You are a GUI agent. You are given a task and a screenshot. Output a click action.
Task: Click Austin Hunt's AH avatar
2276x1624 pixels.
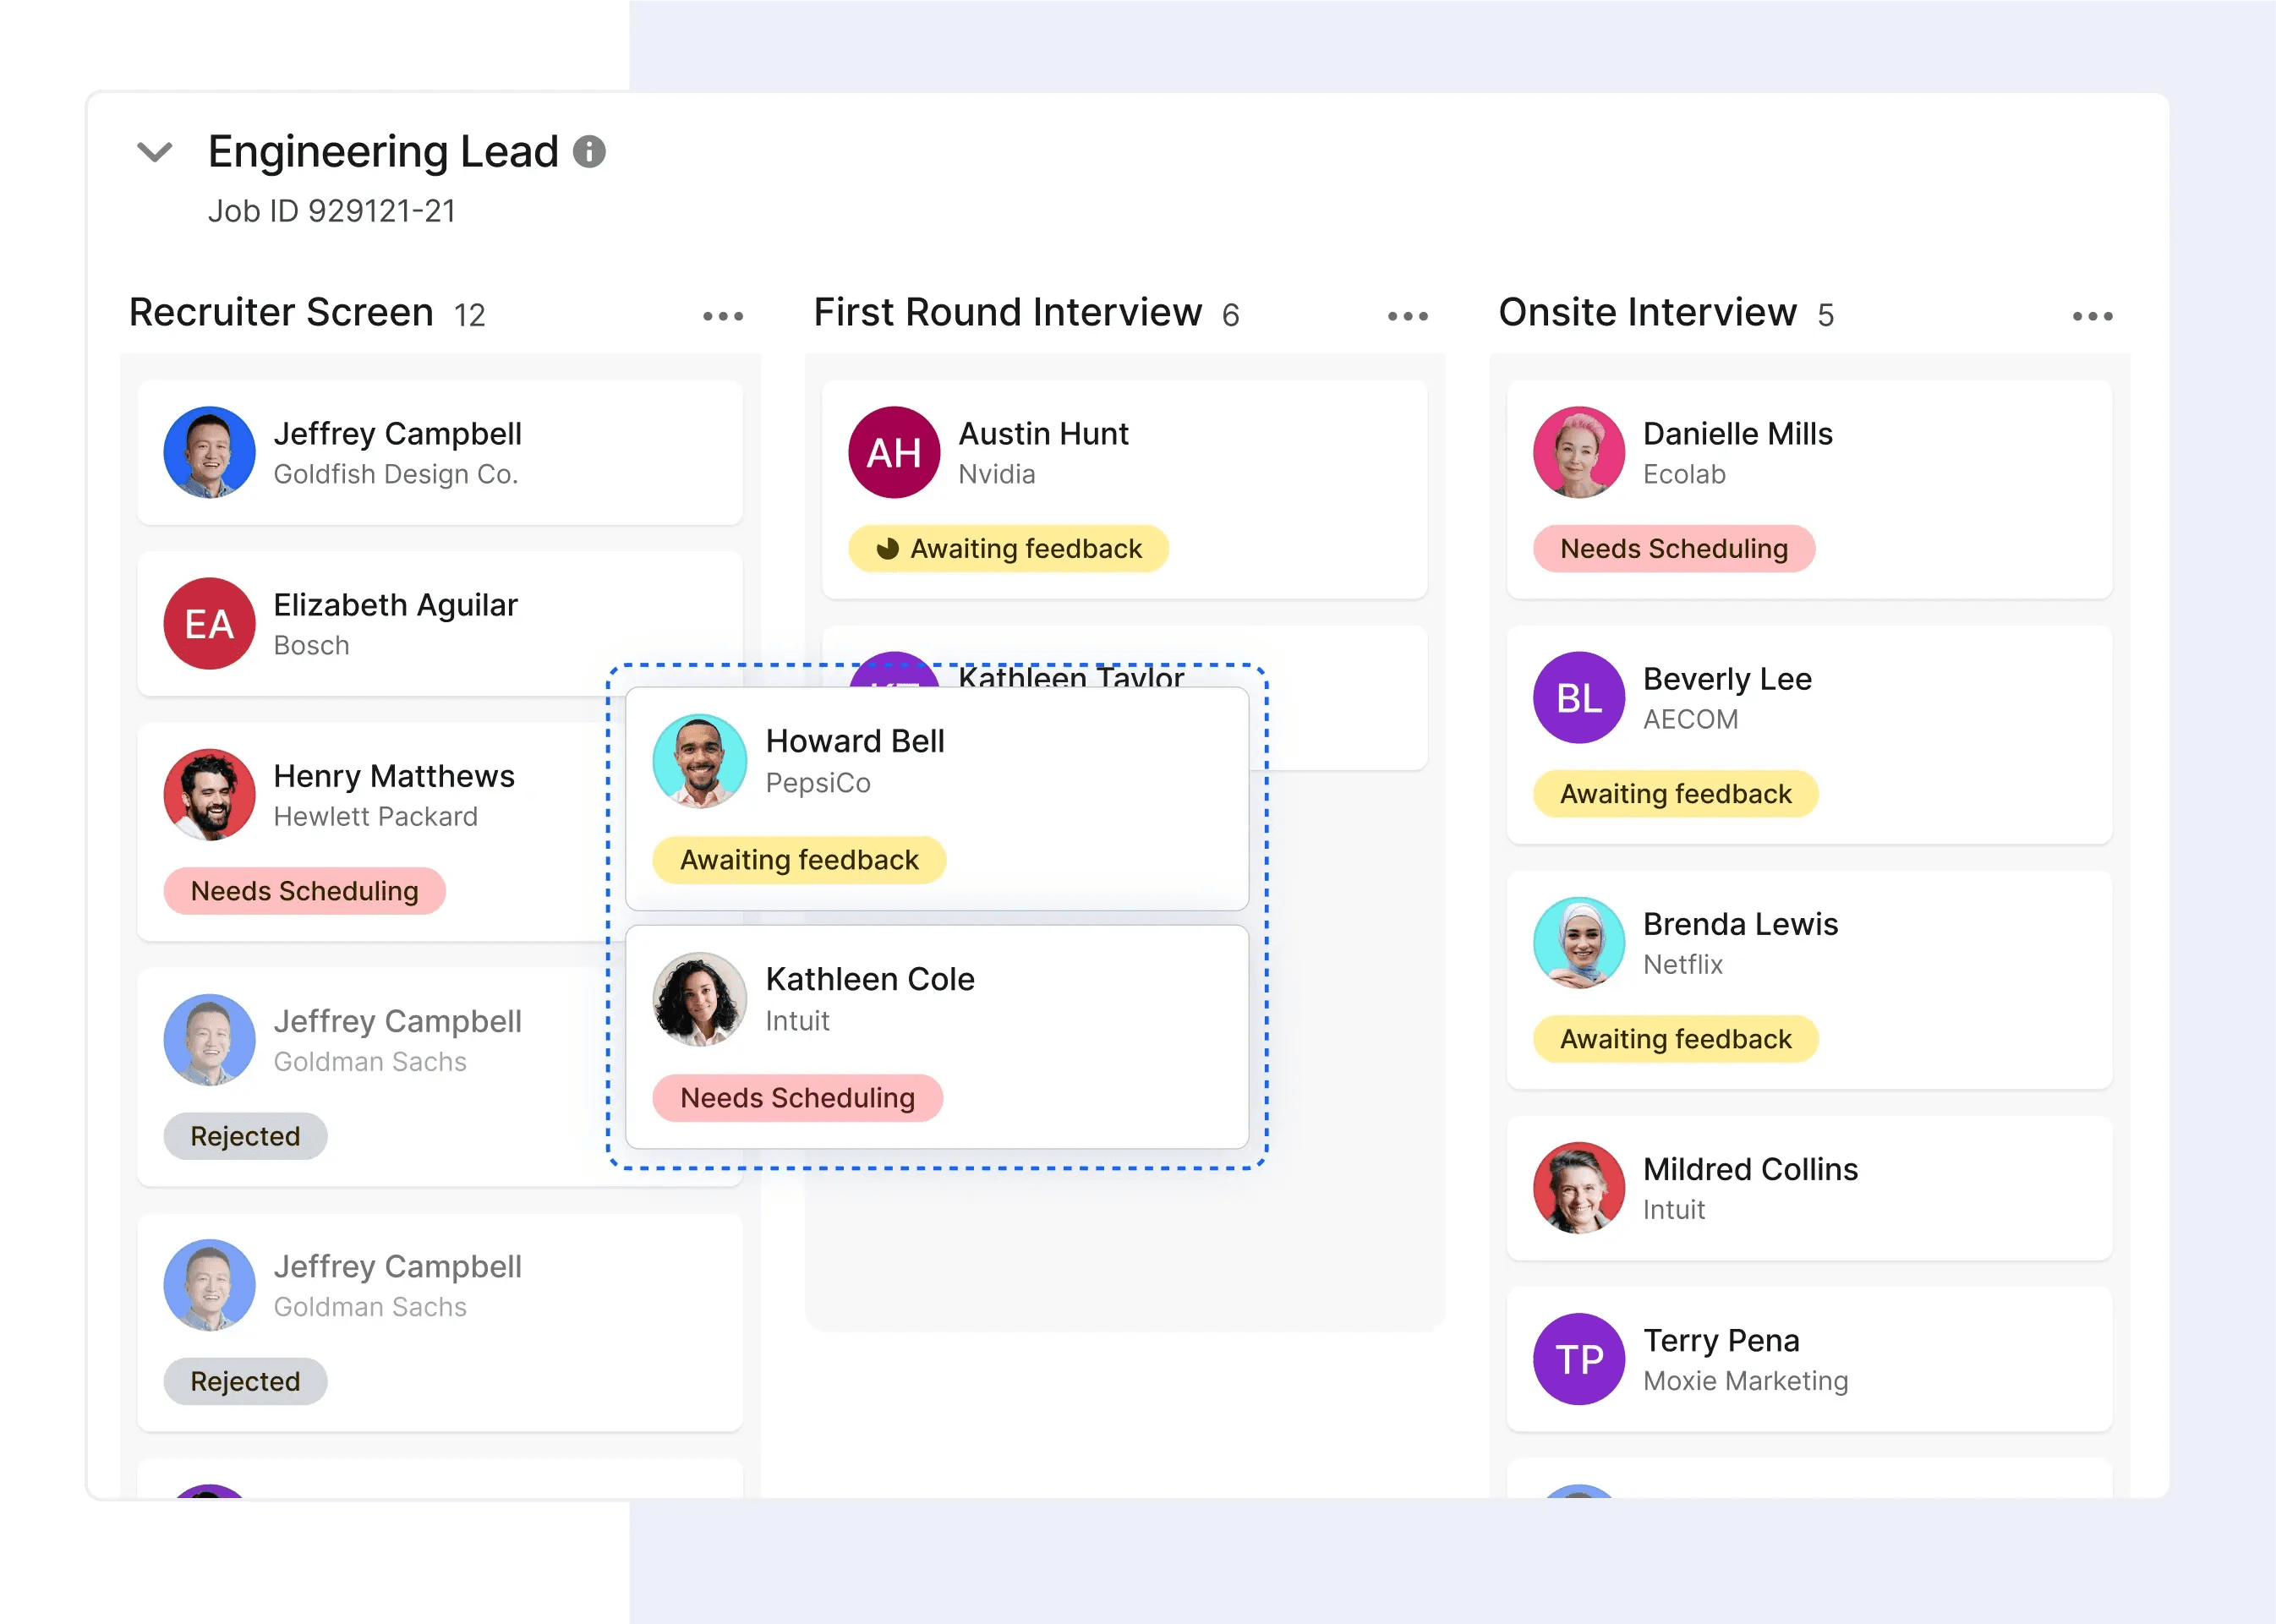(x=894, y=452)
